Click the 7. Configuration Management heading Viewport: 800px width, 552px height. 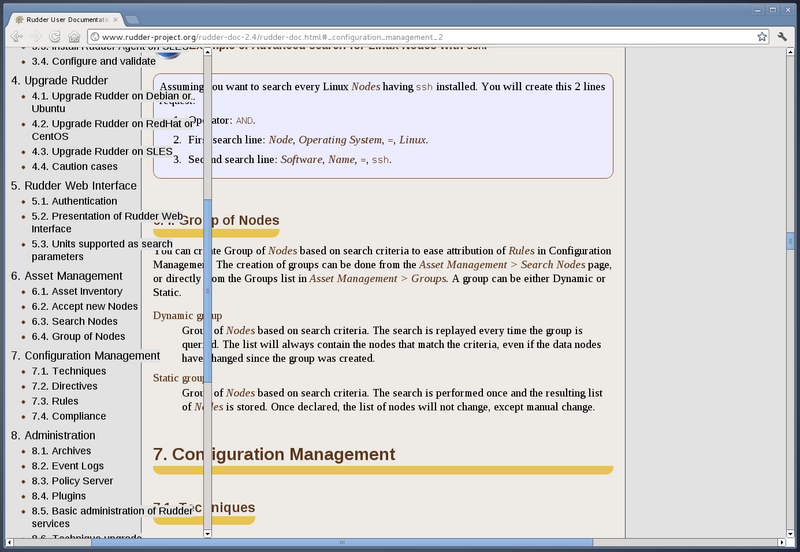tap(274, 454)
